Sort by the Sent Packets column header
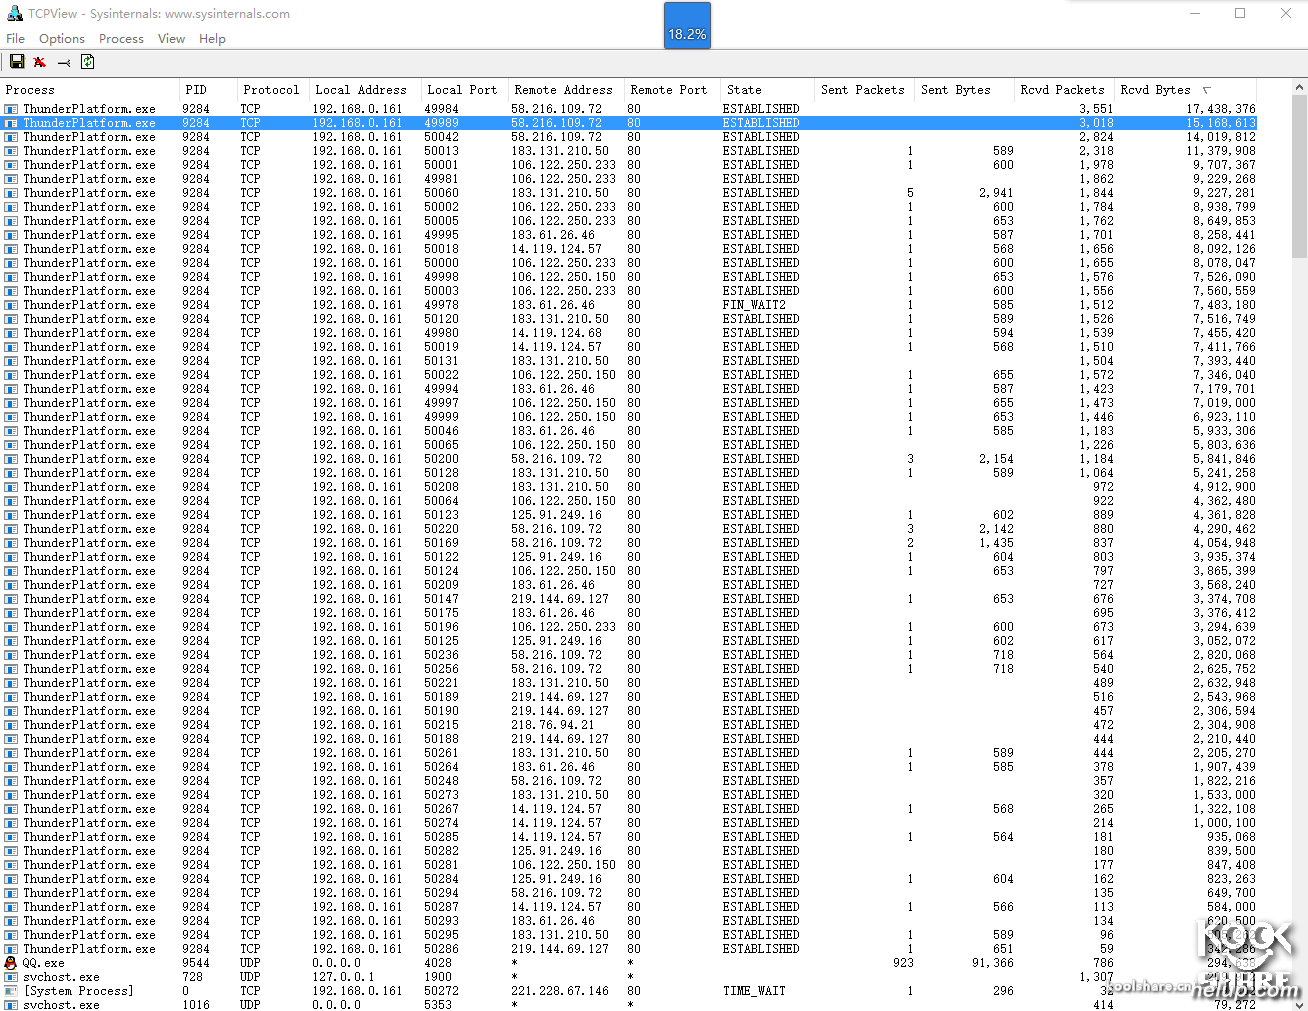The height and width of the screenshot is (1011, 1308). click(863, 89)
